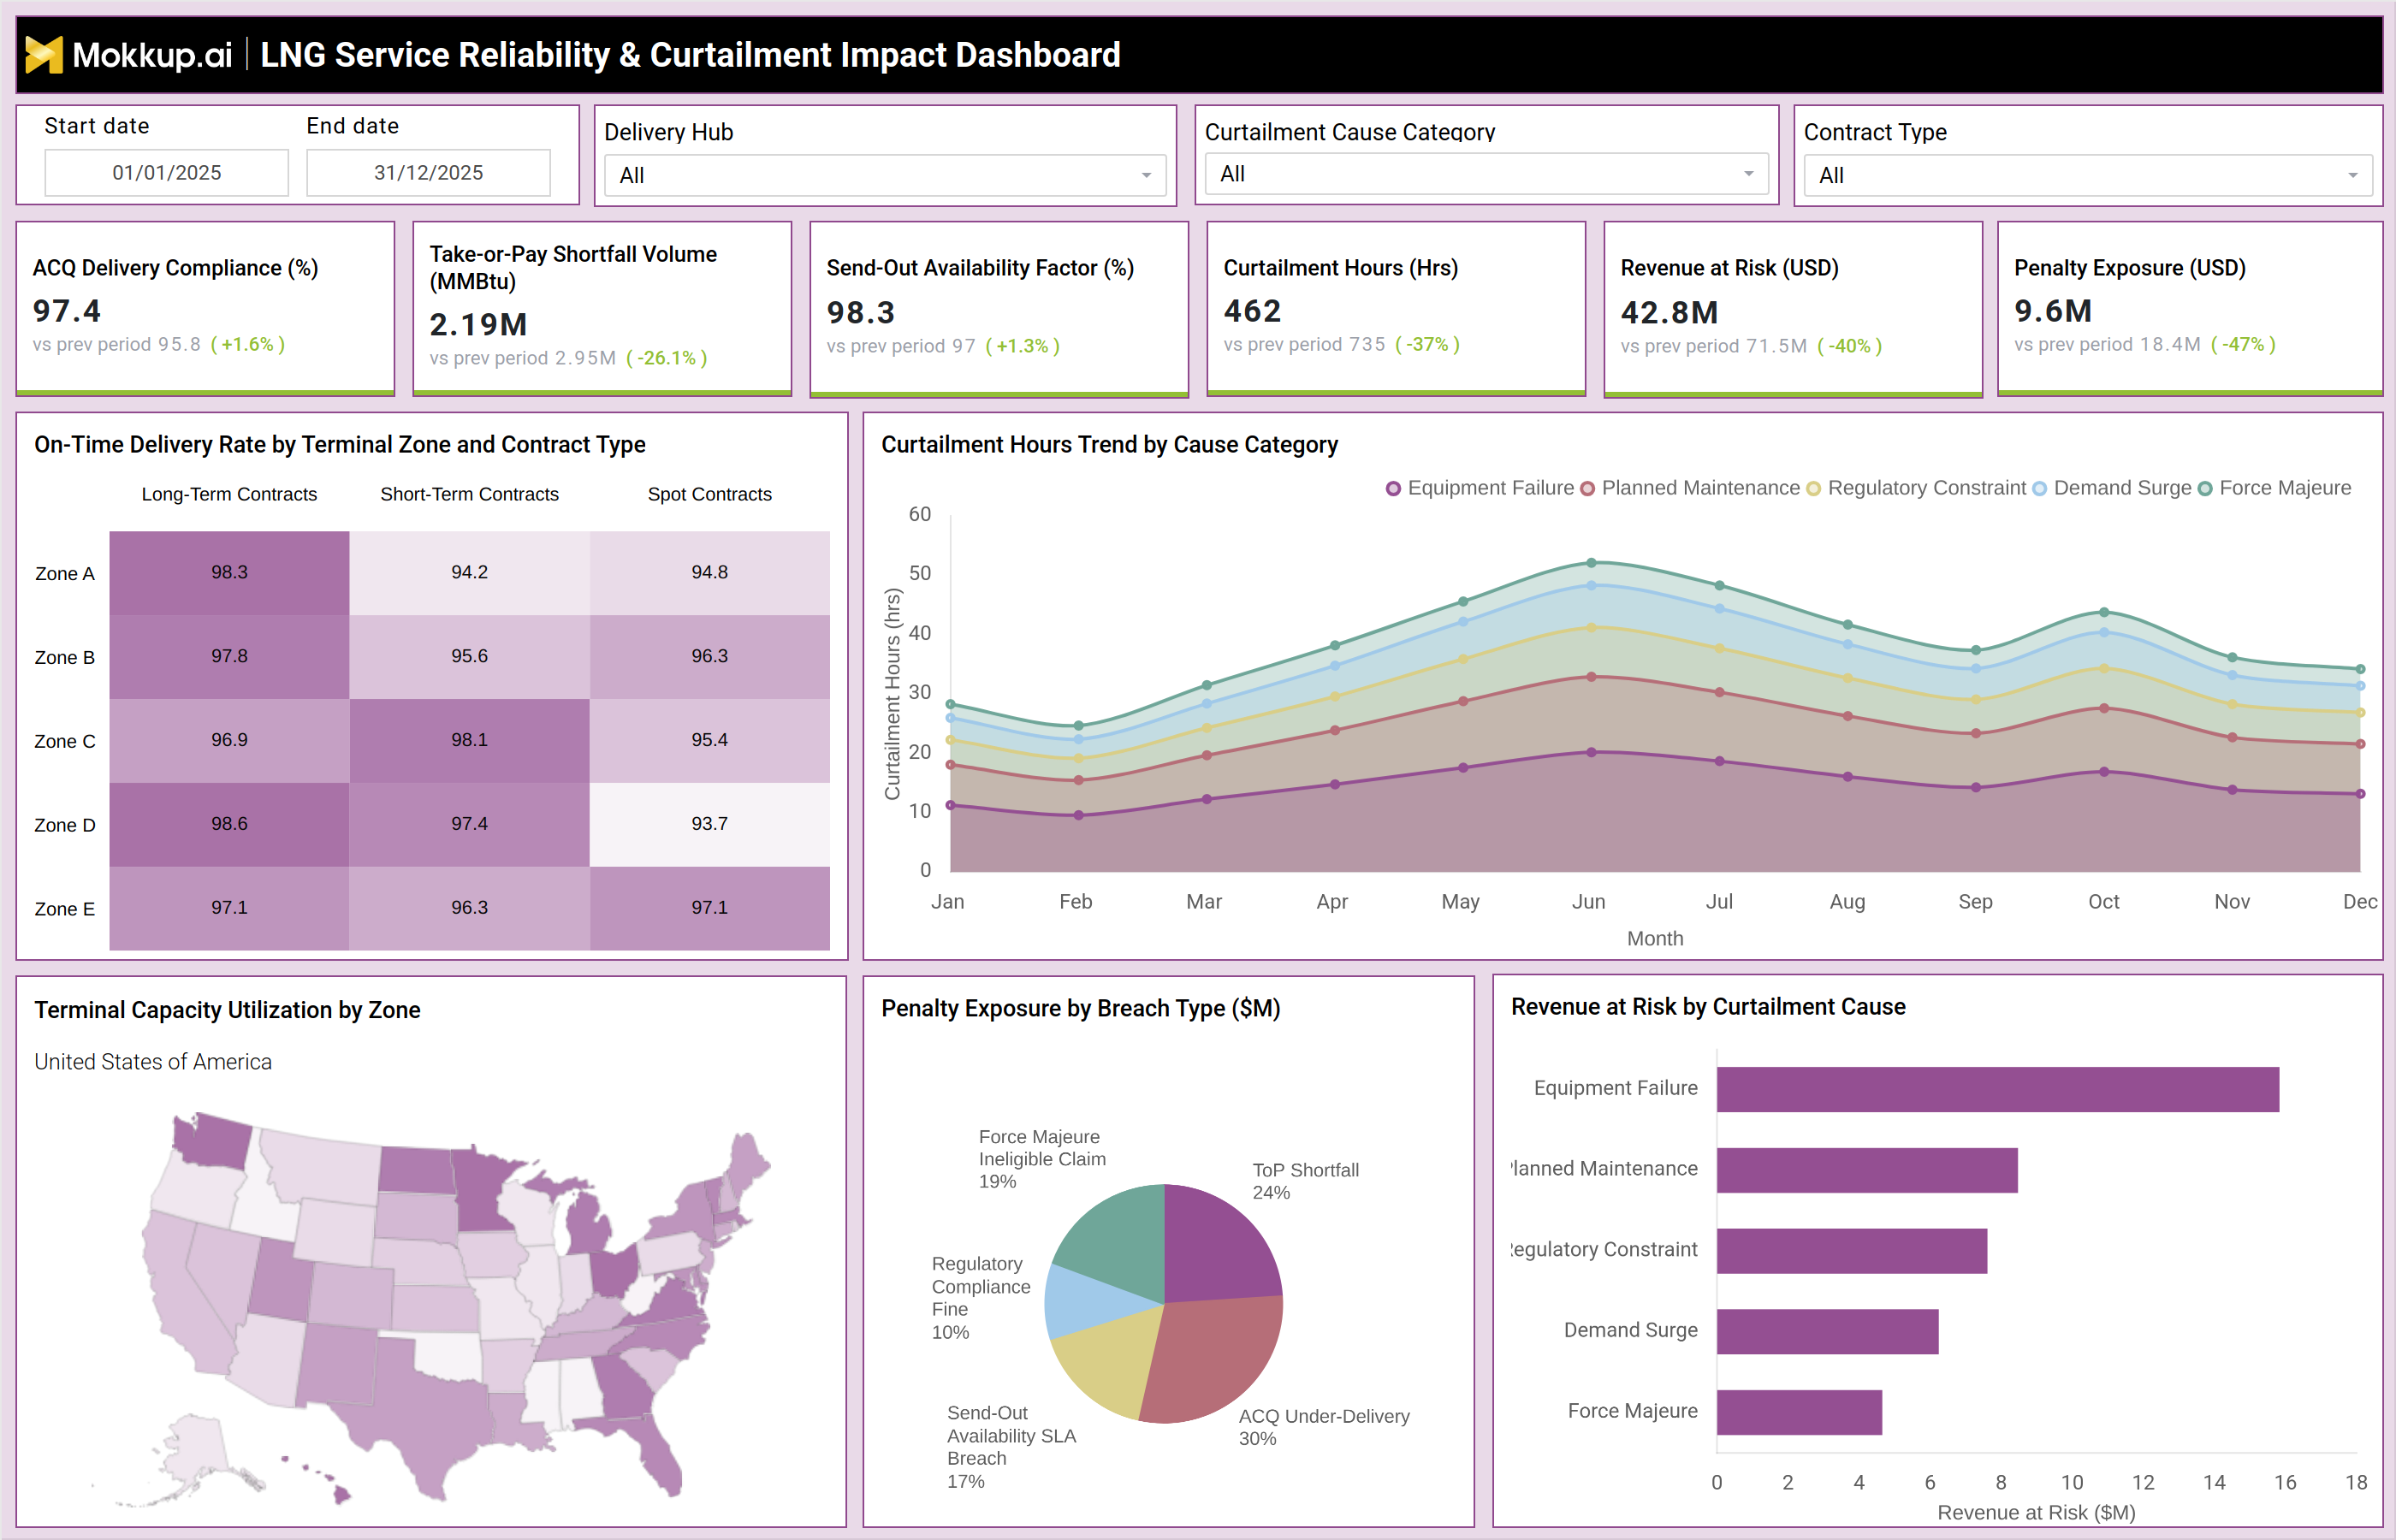Click the Short-Term Contracts column header
Image resolution: width=2396 pixels, height=1540 pixels.
469,494
